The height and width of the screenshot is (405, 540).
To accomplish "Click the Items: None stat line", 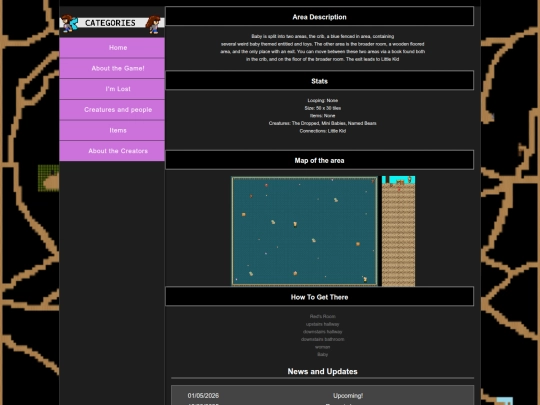I will coord(322,116).
